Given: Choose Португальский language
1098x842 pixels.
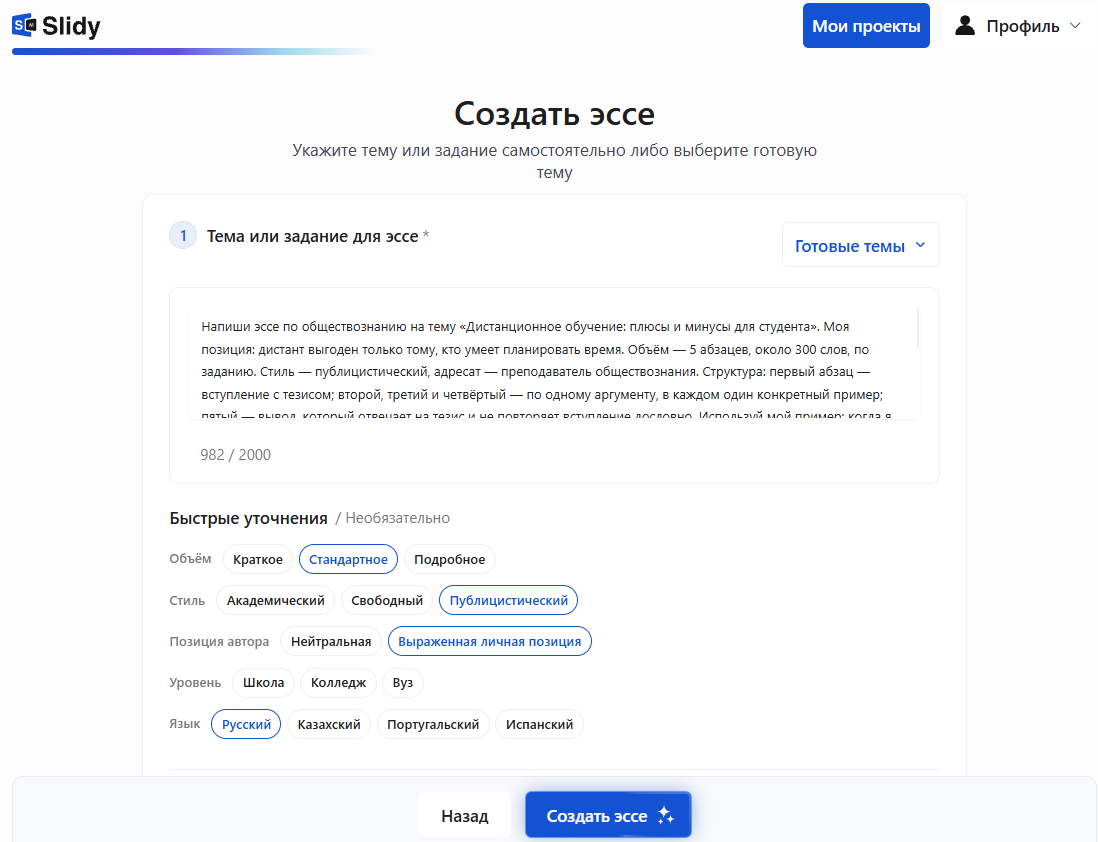Looking at the screenshot, I should (x=433, y=724).
